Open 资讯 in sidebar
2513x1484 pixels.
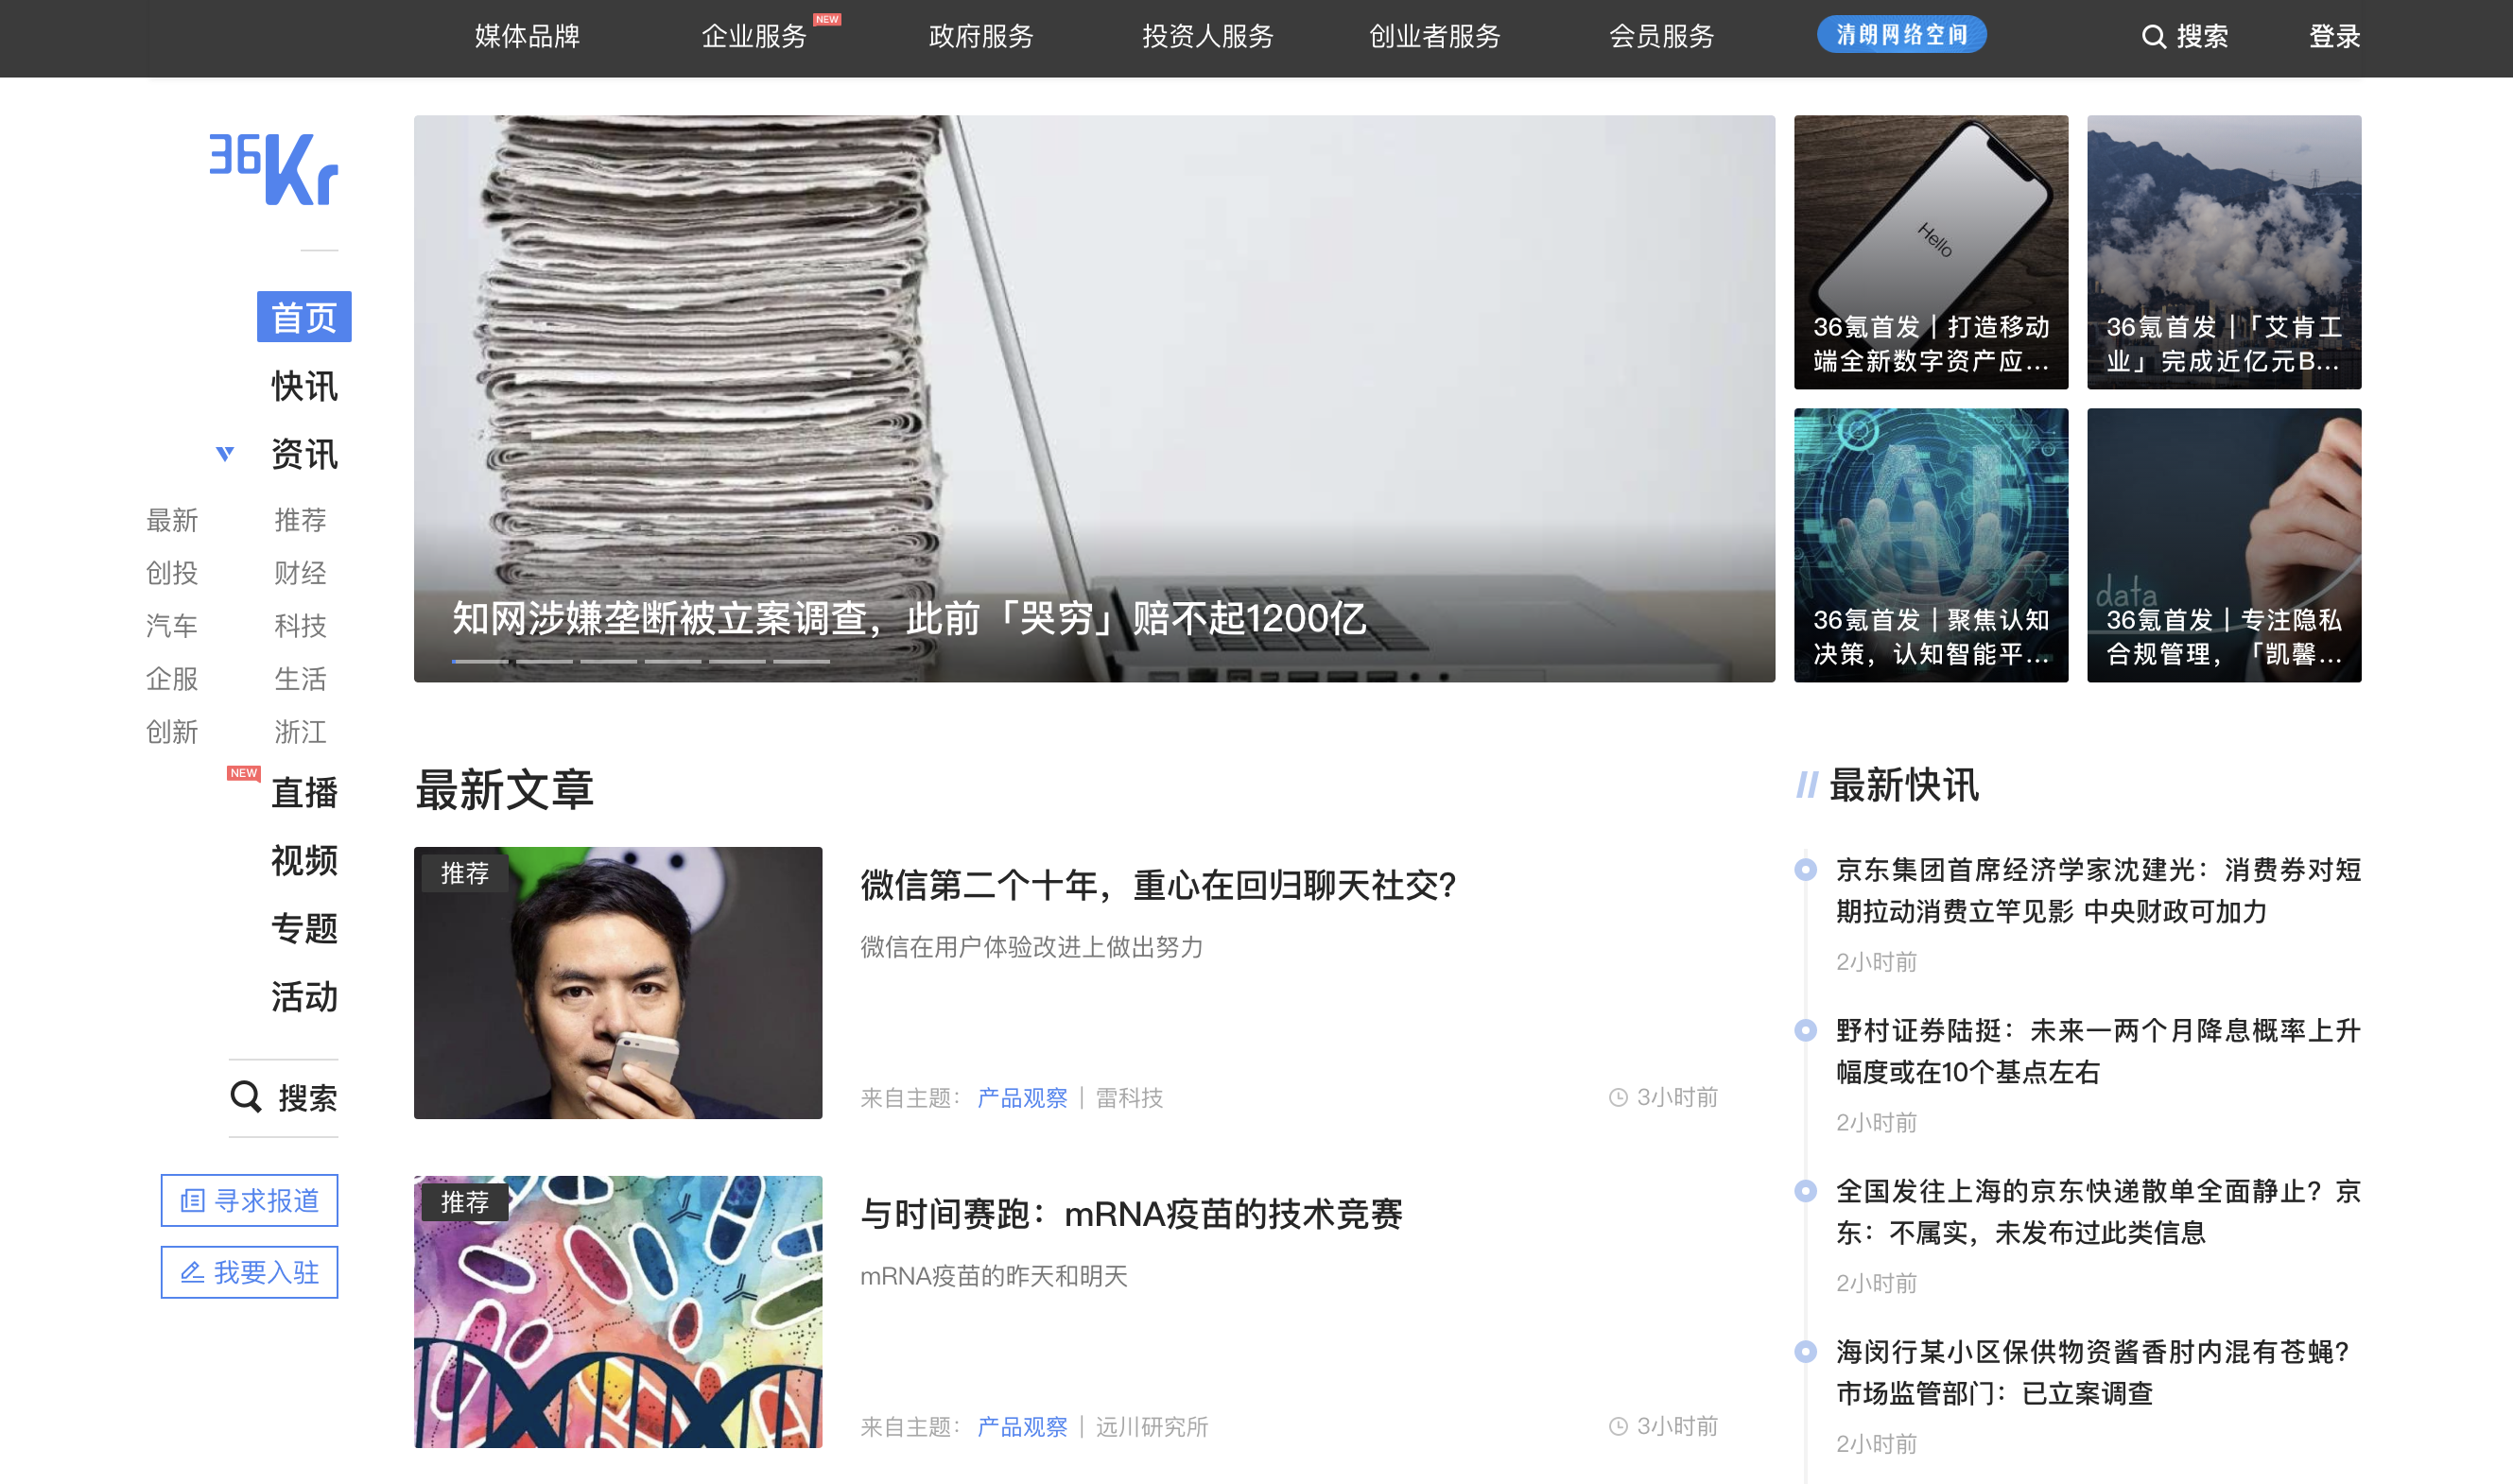[304, 454]
